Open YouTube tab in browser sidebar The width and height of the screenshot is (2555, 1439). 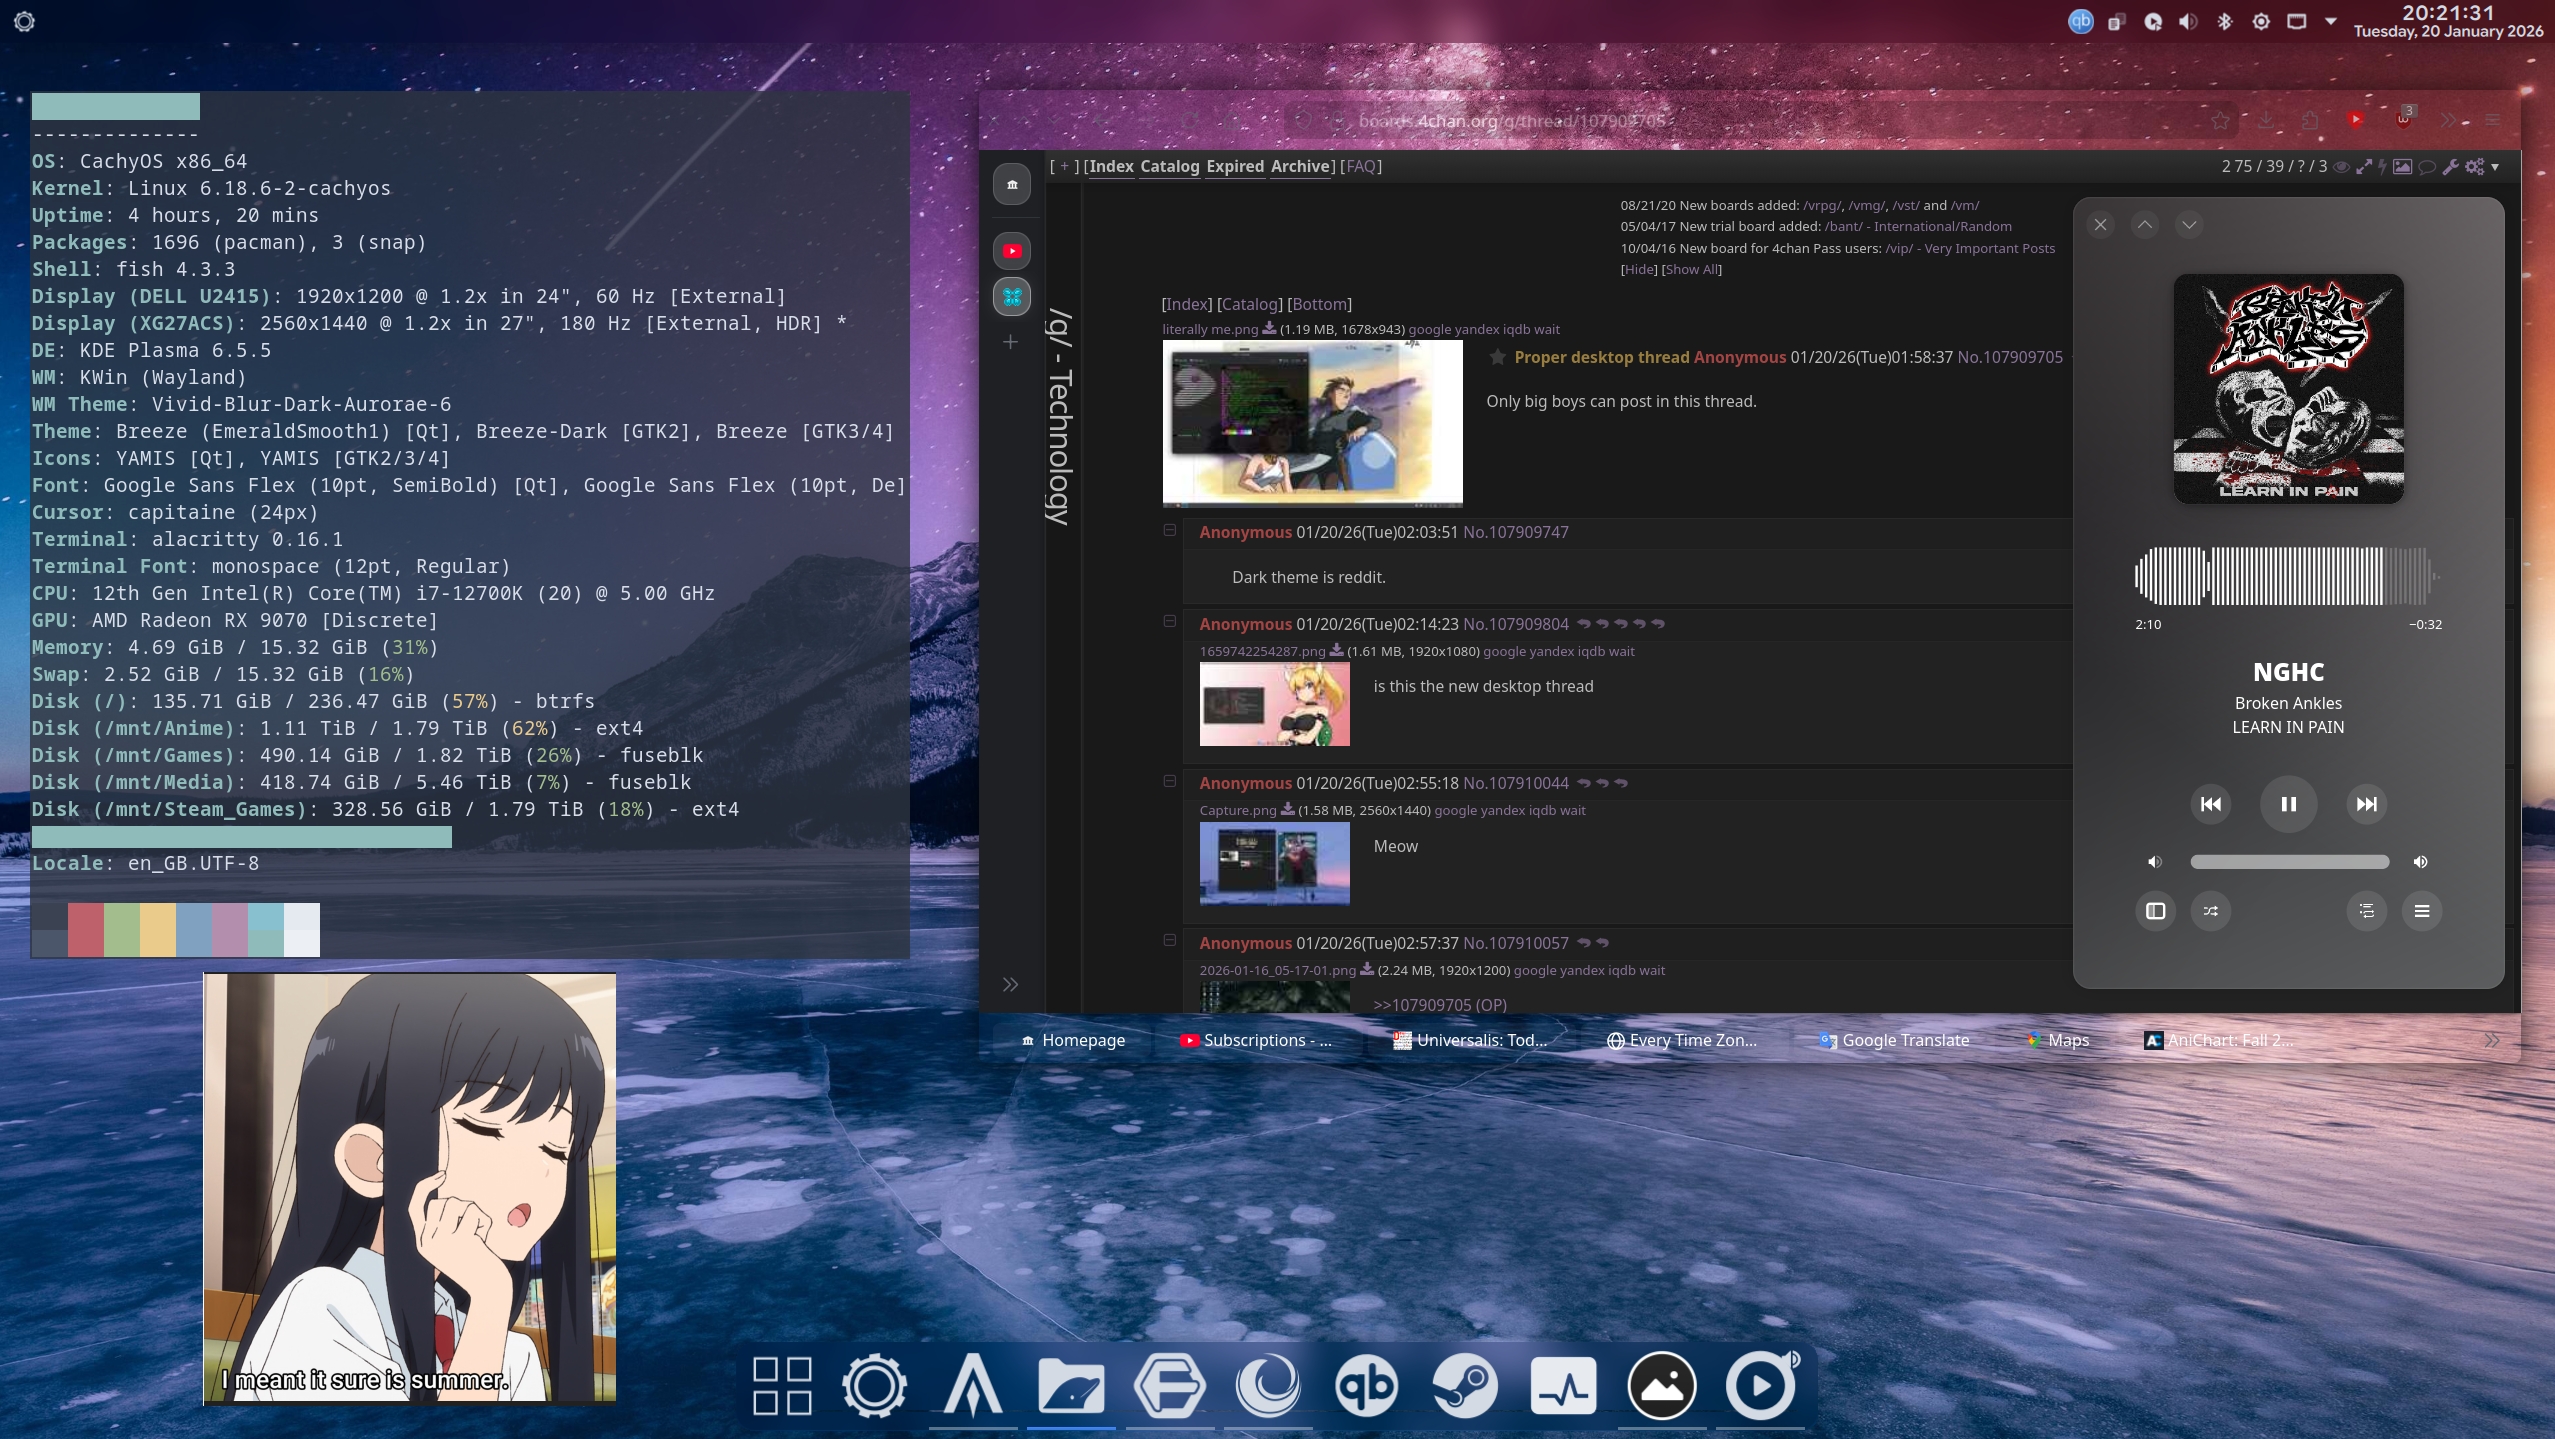[x=1012, y=251]
